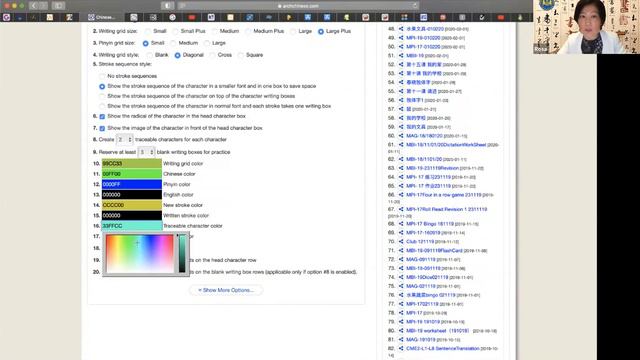640x360 pixels.
Task: Click share icon beside Club 121119
Action: [401, 242]
